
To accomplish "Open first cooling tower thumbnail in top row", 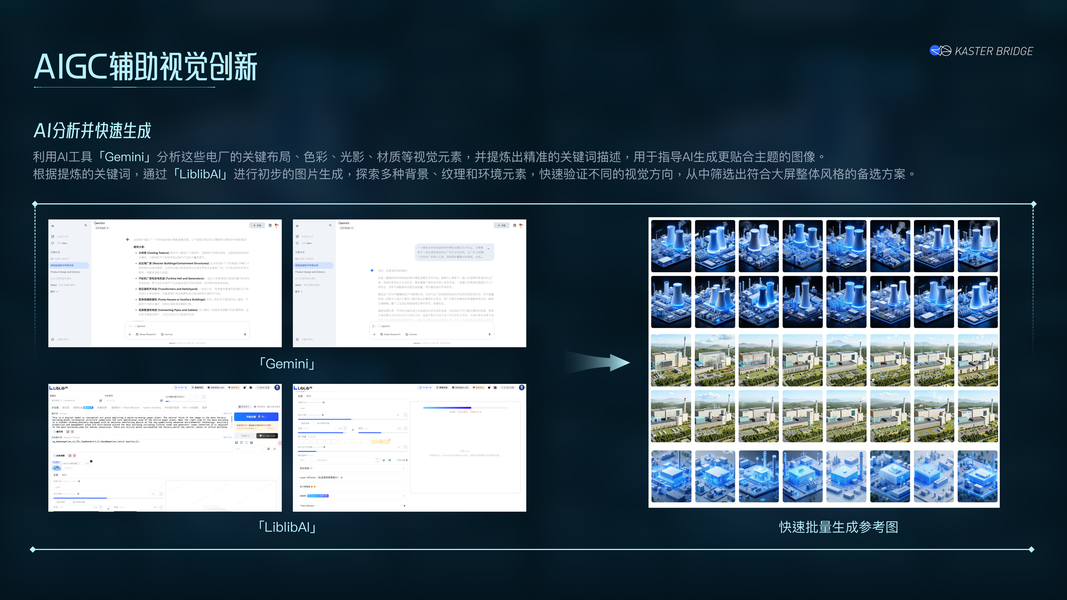I will pyautogui.click(x=671, y=246).
